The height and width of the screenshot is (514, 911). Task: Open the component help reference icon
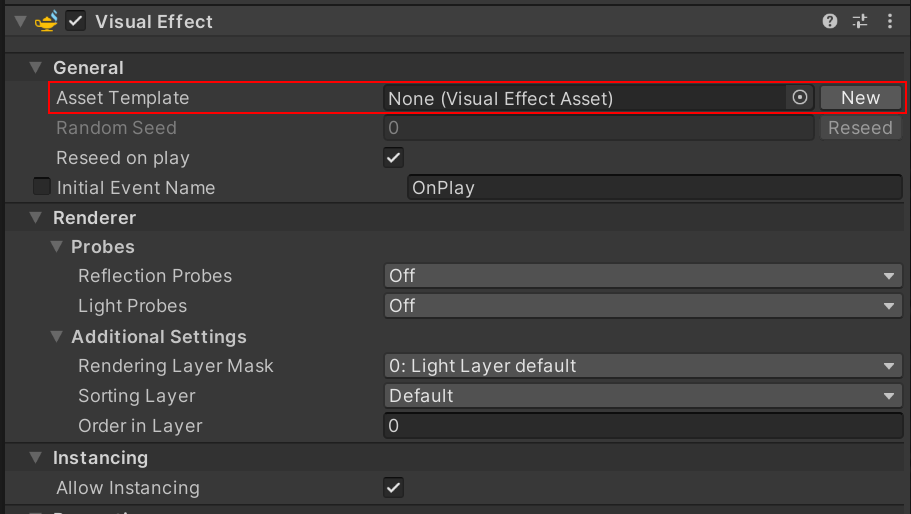pos(830,21)
